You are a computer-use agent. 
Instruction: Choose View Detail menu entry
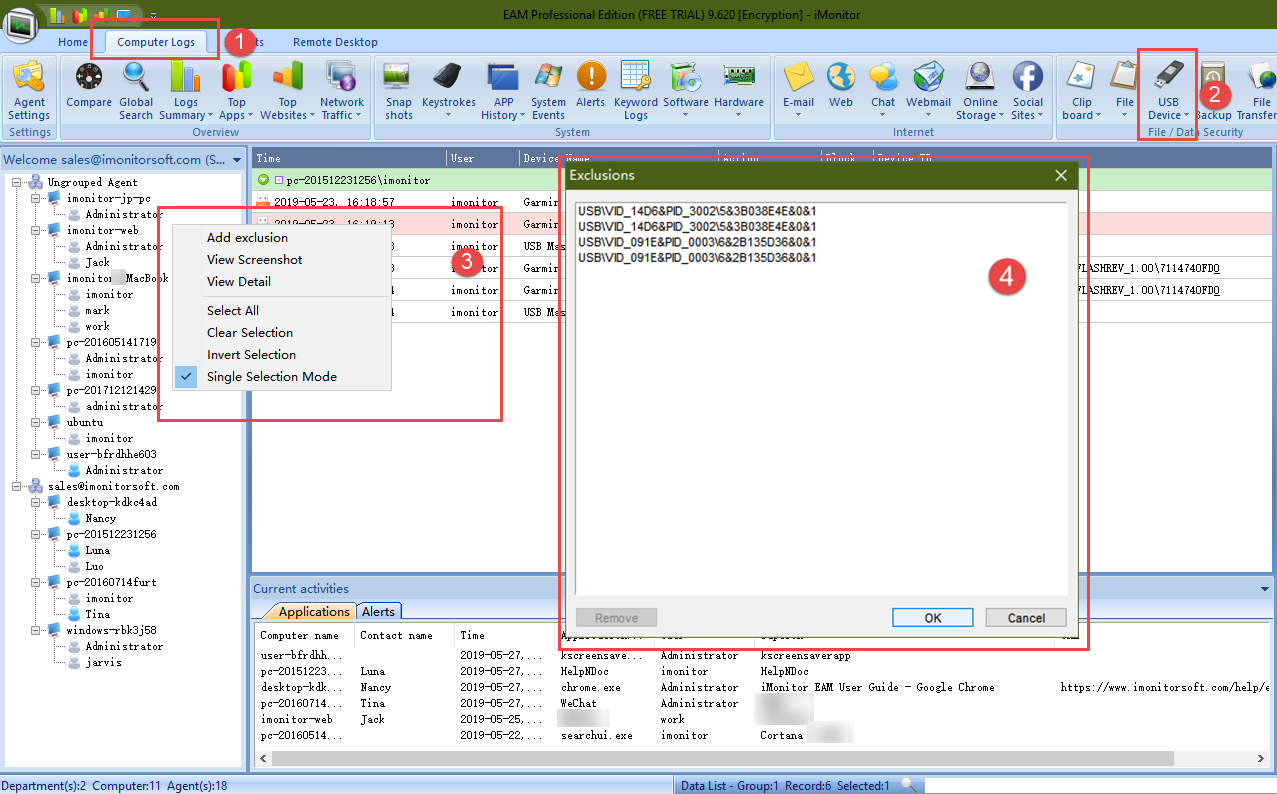(280, 282)
